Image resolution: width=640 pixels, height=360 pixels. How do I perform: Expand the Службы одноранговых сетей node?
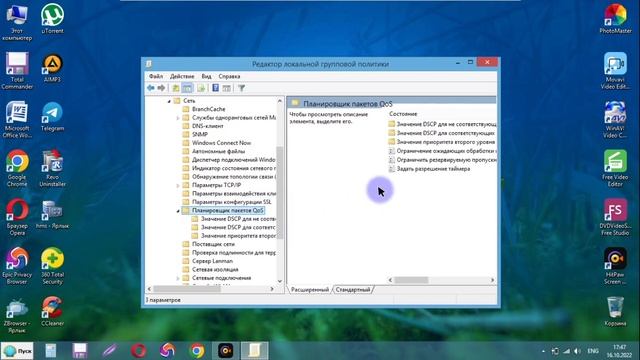[178, 118]
